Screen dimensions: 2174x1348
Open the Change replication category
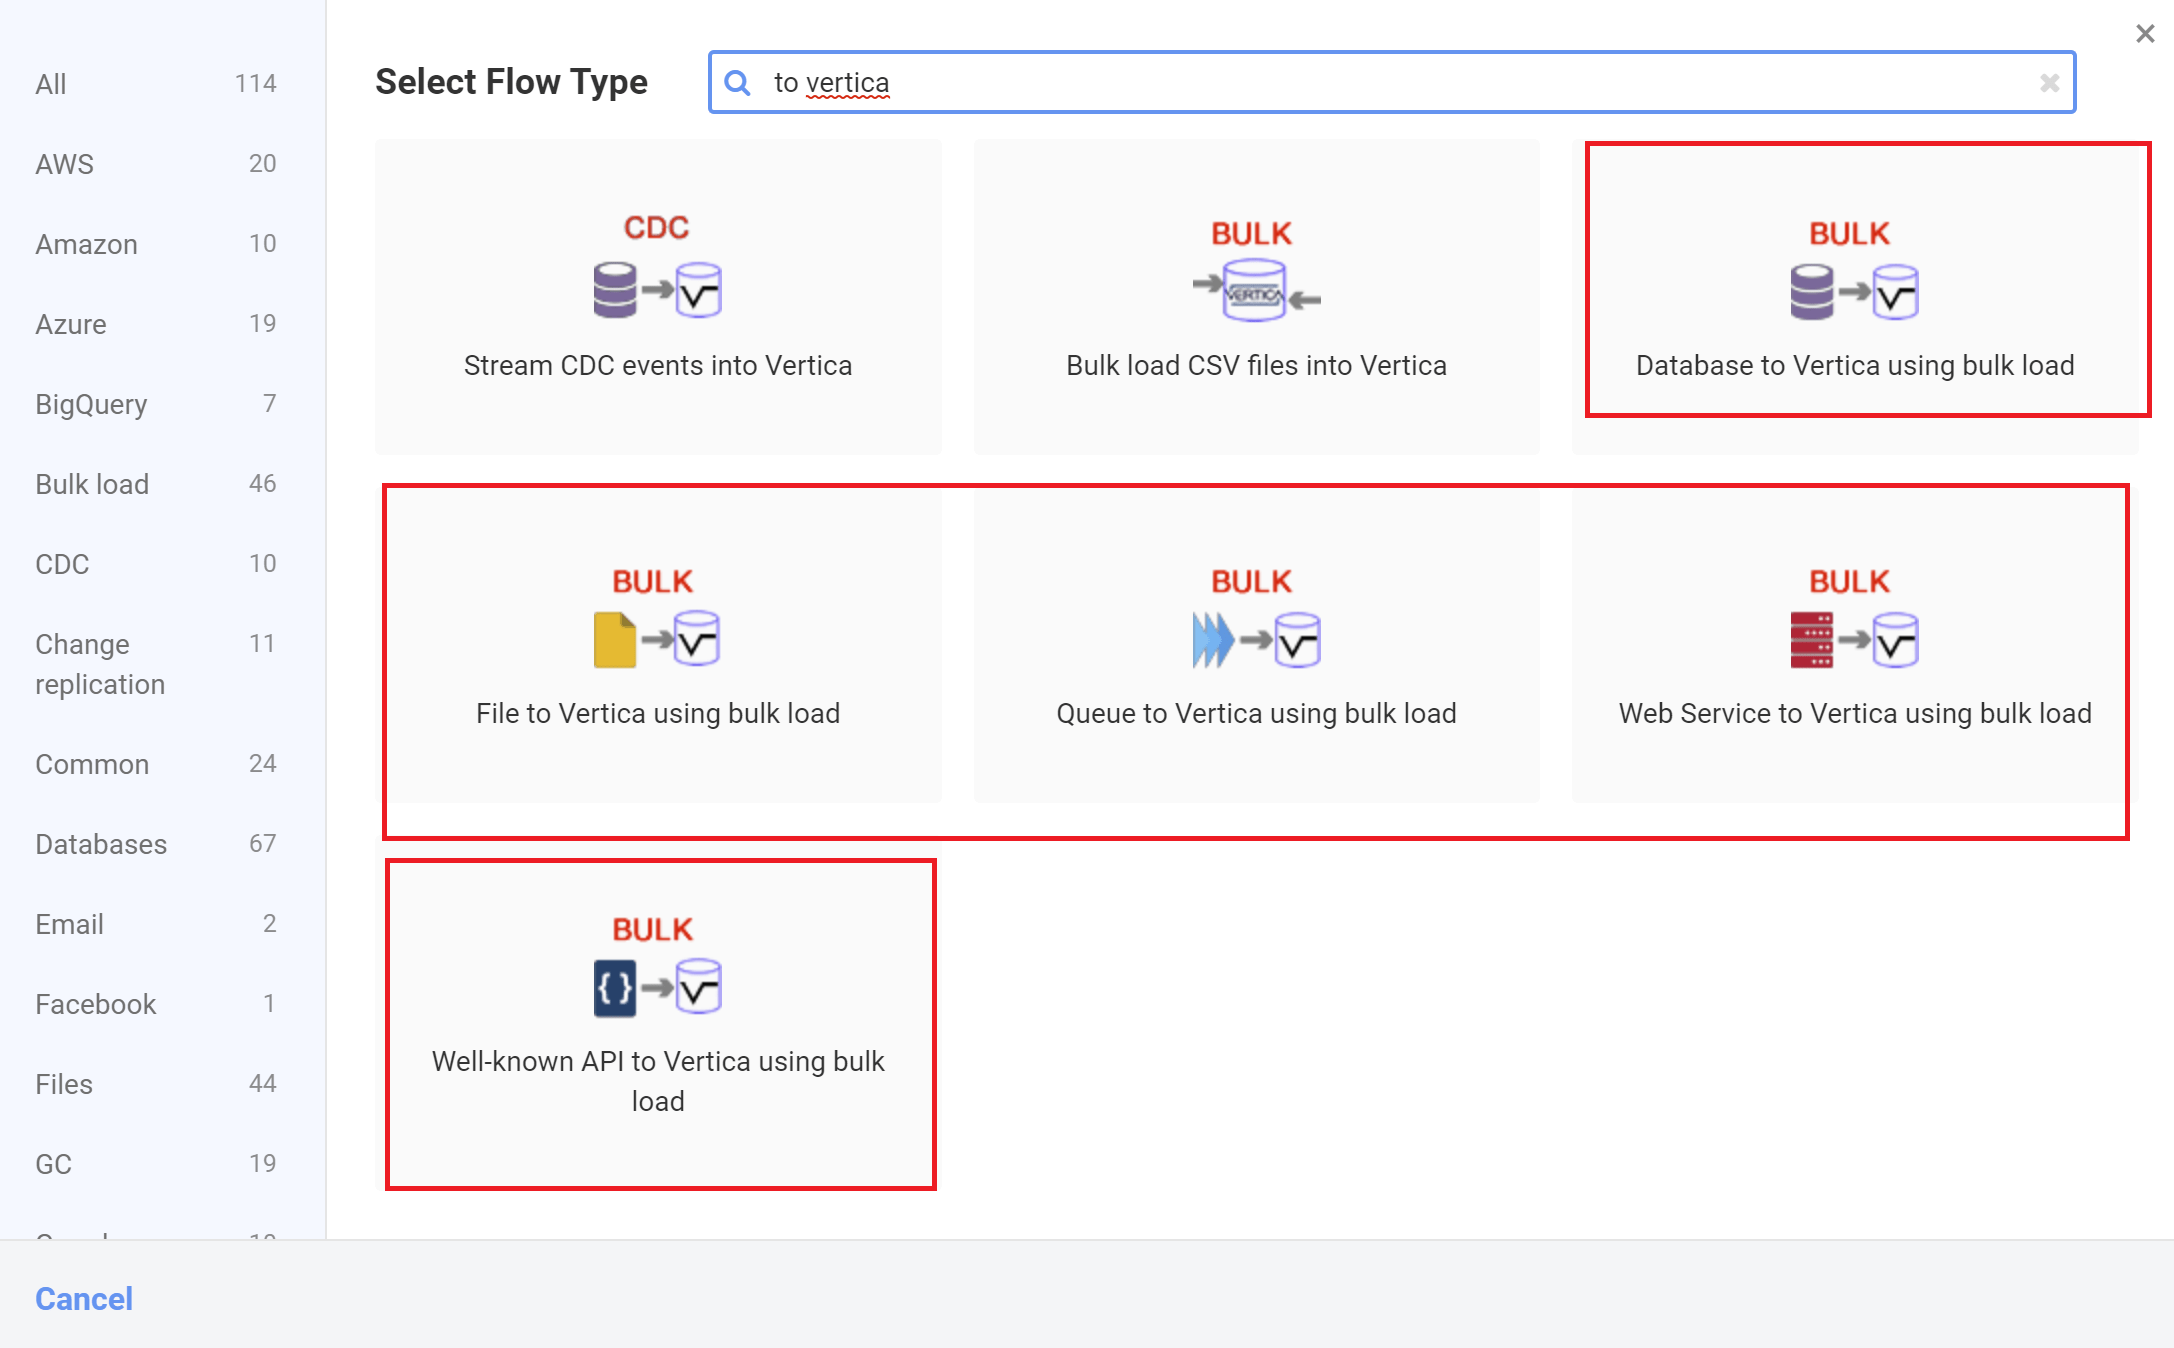[100, 664]
